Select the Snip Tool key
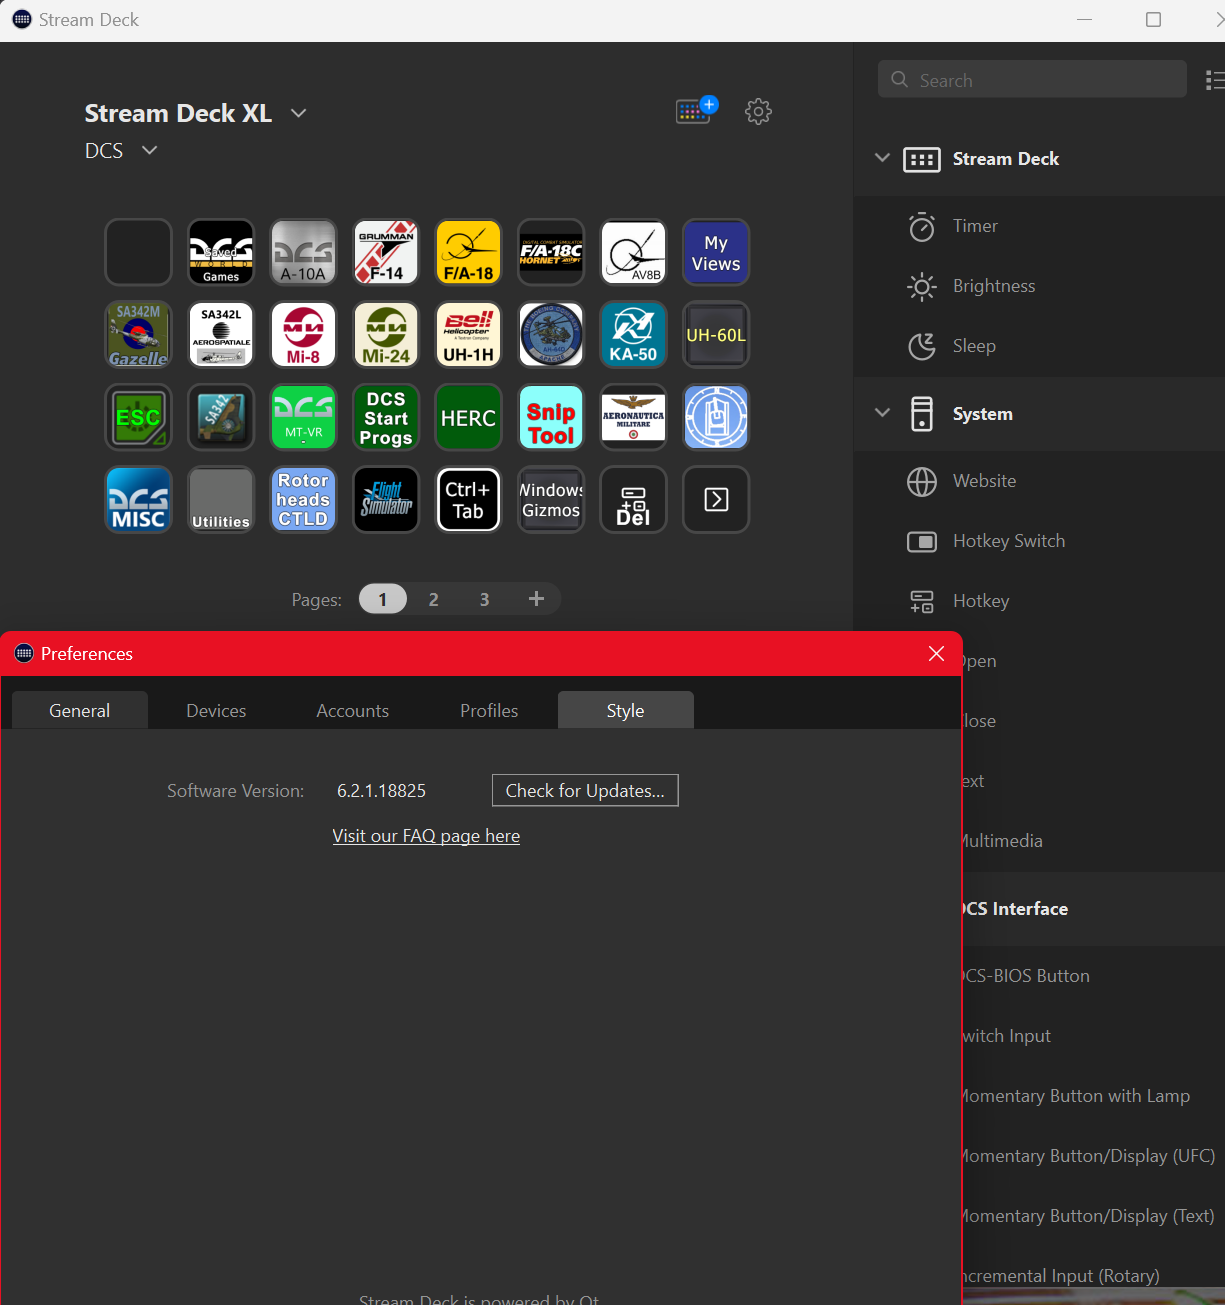The width and height of the screenshot is (1225, 1305). pyautogui.click(x=551, y=417)
